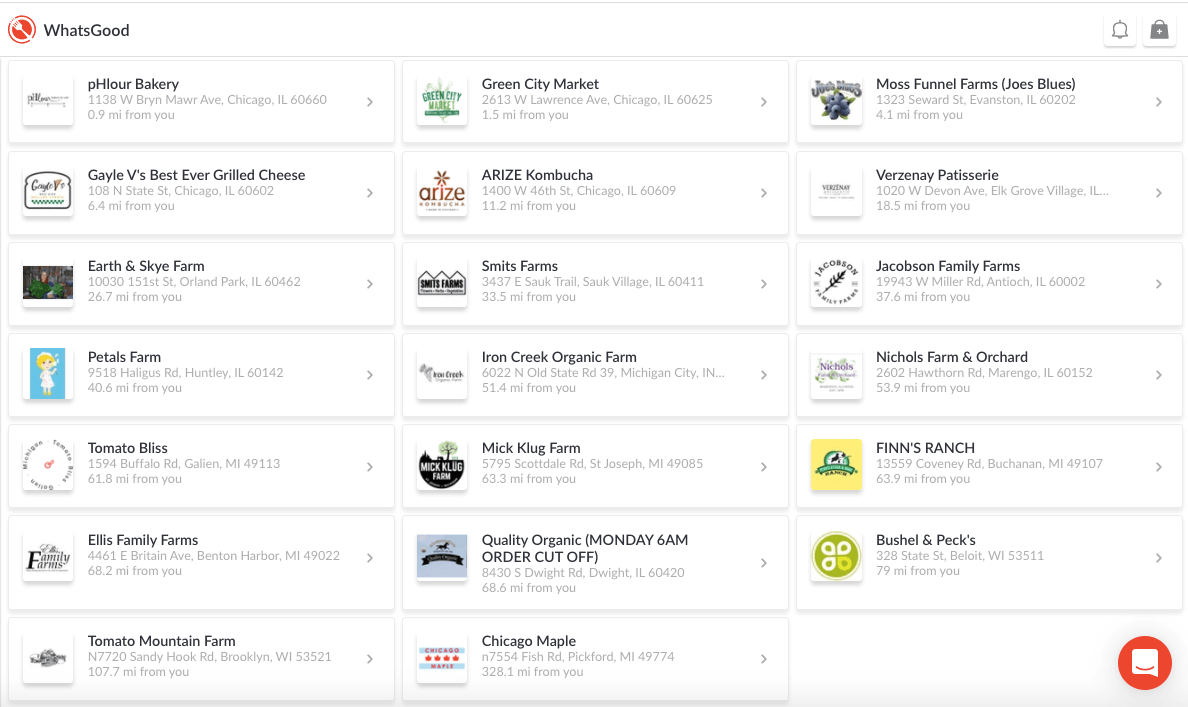Click the Gayle V's Grilled Cheese logo
This screenshot has height=707, width=1188.
point(48,191)
